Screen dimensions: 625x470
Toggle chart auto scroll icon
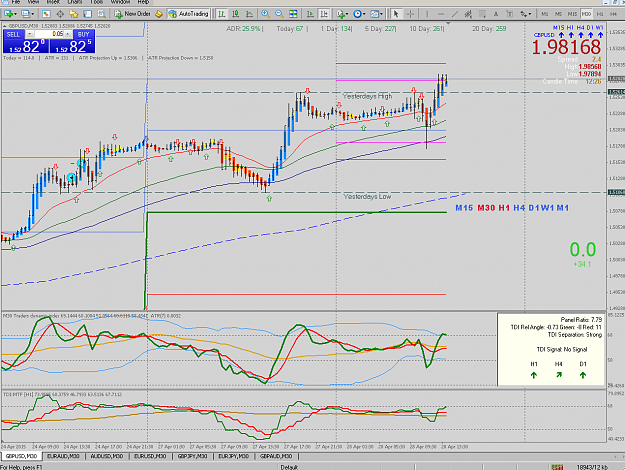click(x=310, y=14)
